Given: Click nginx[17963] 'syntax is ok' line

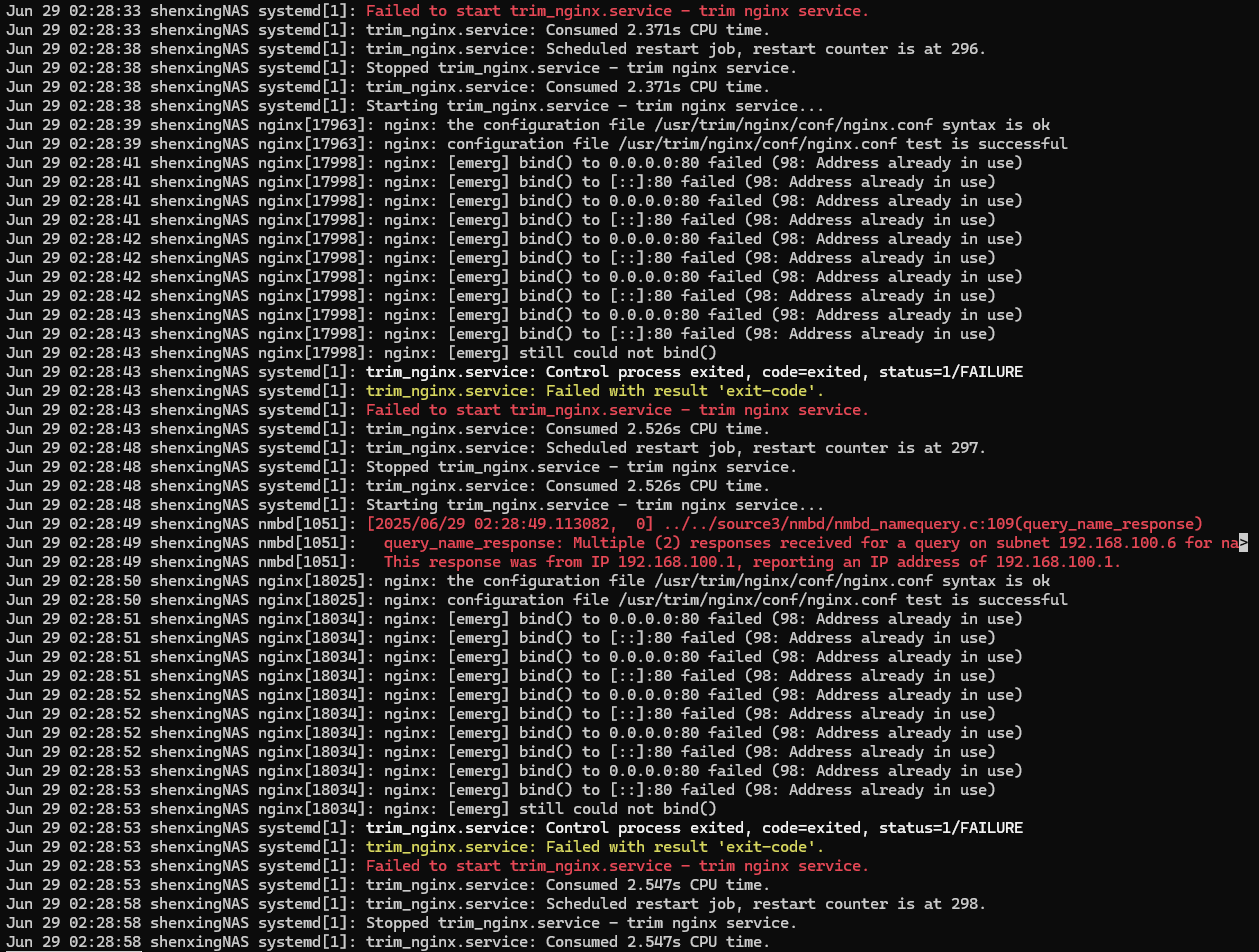Looking at the screenshot, I should point(528,125).
